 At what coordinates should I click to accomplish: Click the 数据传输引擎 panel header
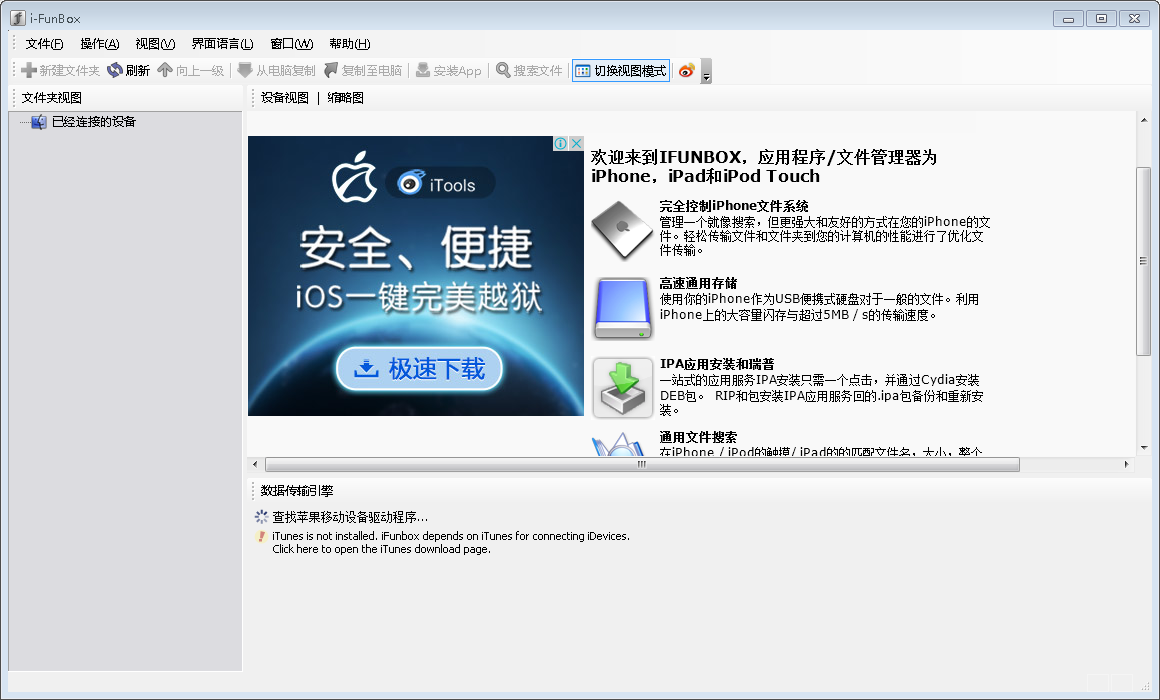coord(297,491)
